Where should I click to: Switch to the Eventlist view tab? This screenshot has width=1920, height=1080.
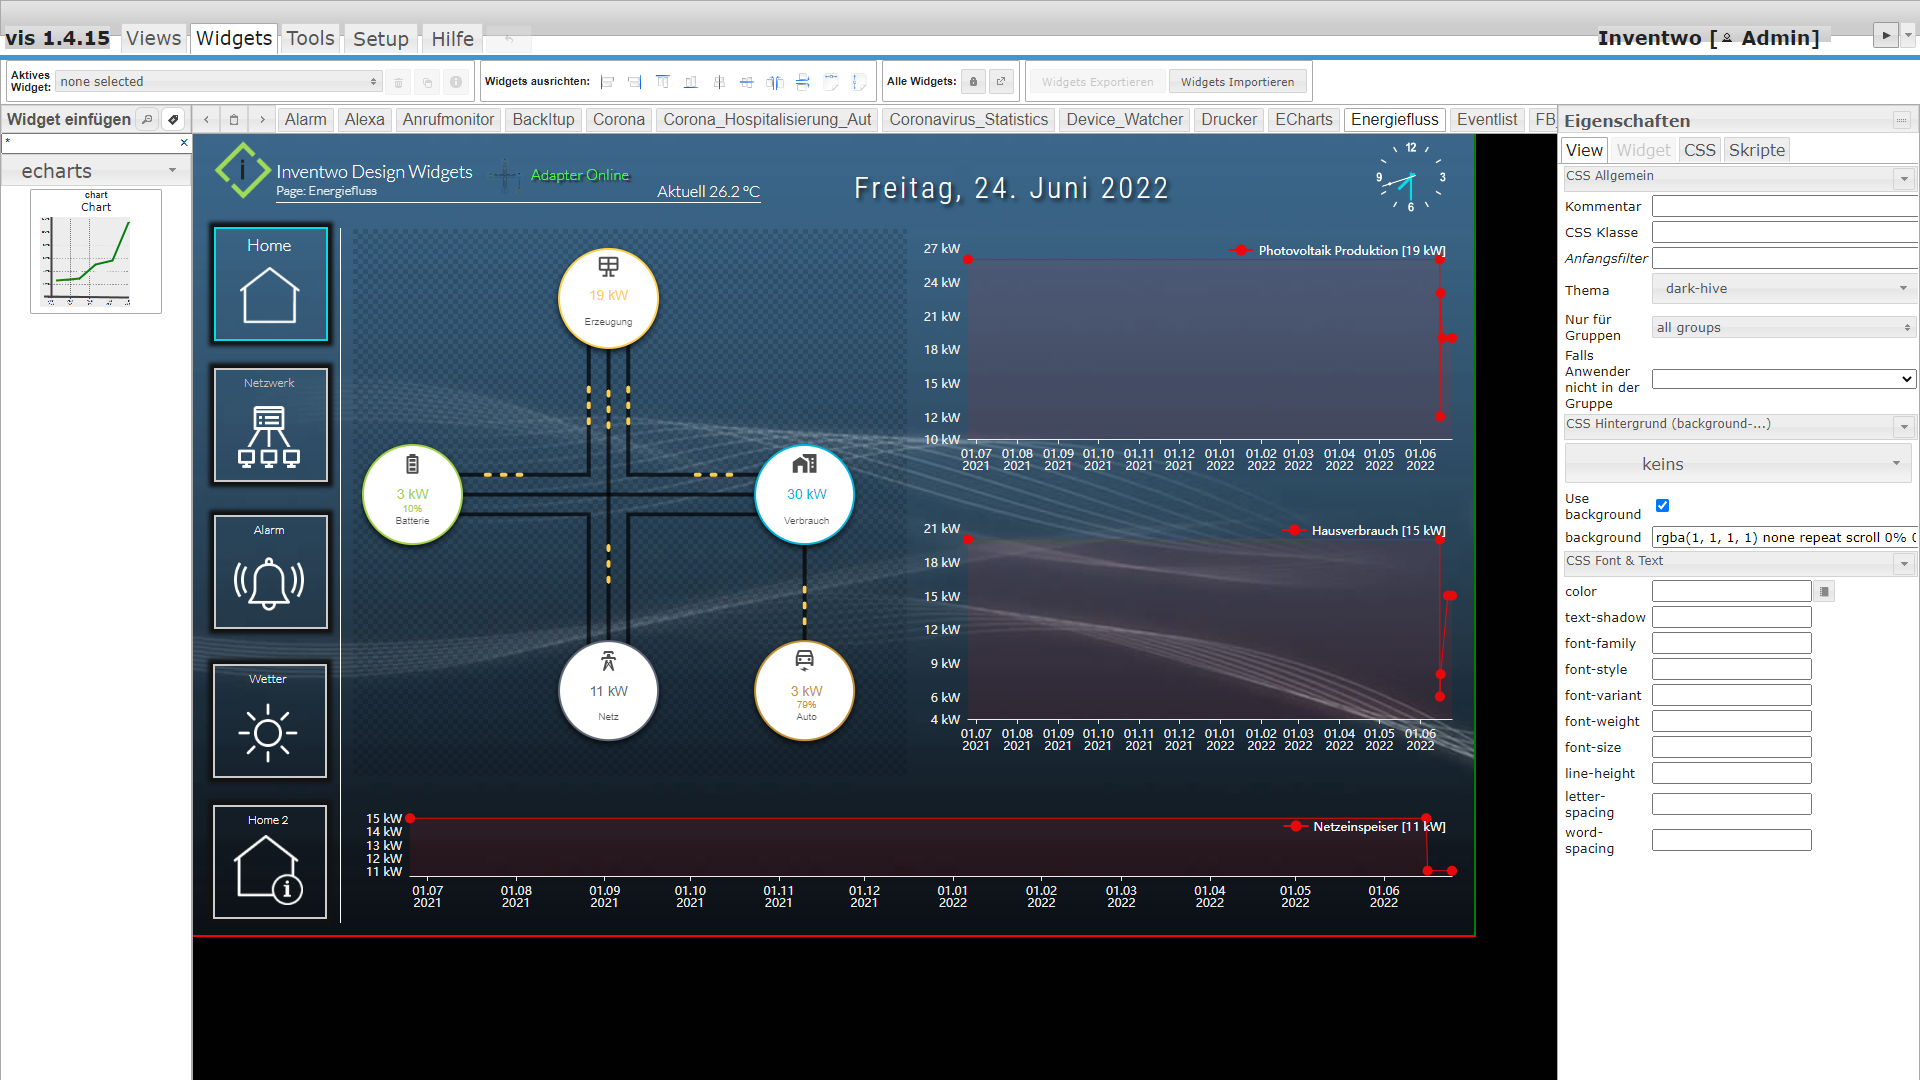click(1487, 120)
